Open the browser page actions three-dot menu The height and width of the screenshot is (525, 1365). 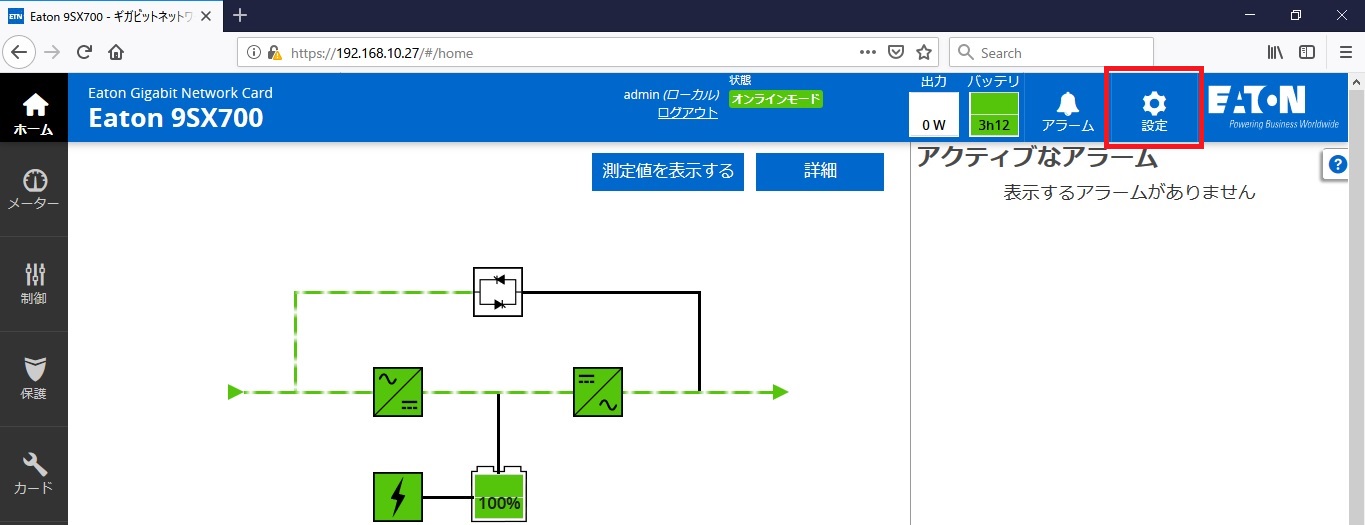[x=869, y=52]
